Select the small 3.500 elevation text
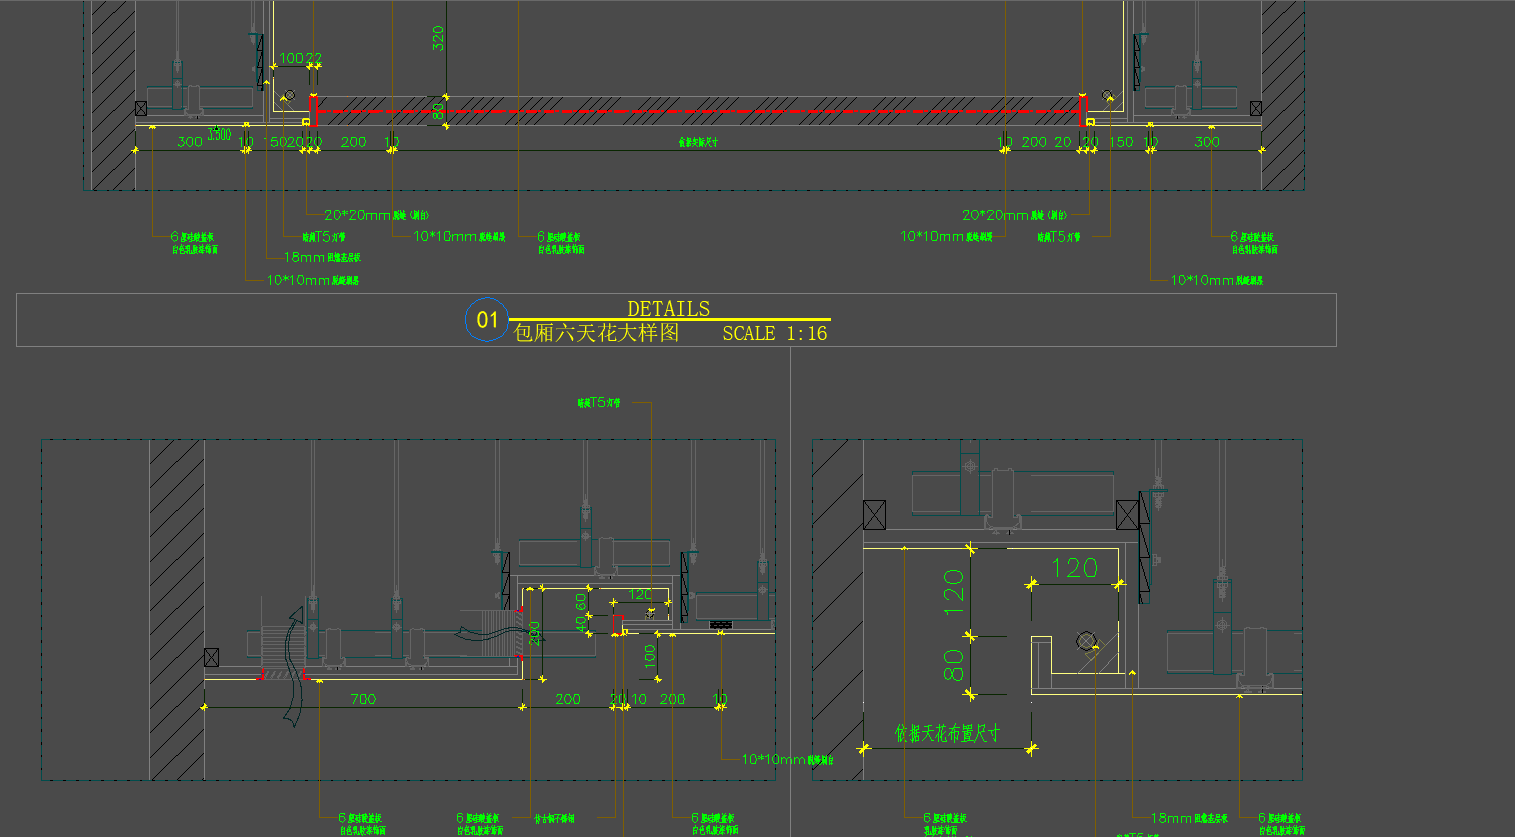 coord(219,133)
